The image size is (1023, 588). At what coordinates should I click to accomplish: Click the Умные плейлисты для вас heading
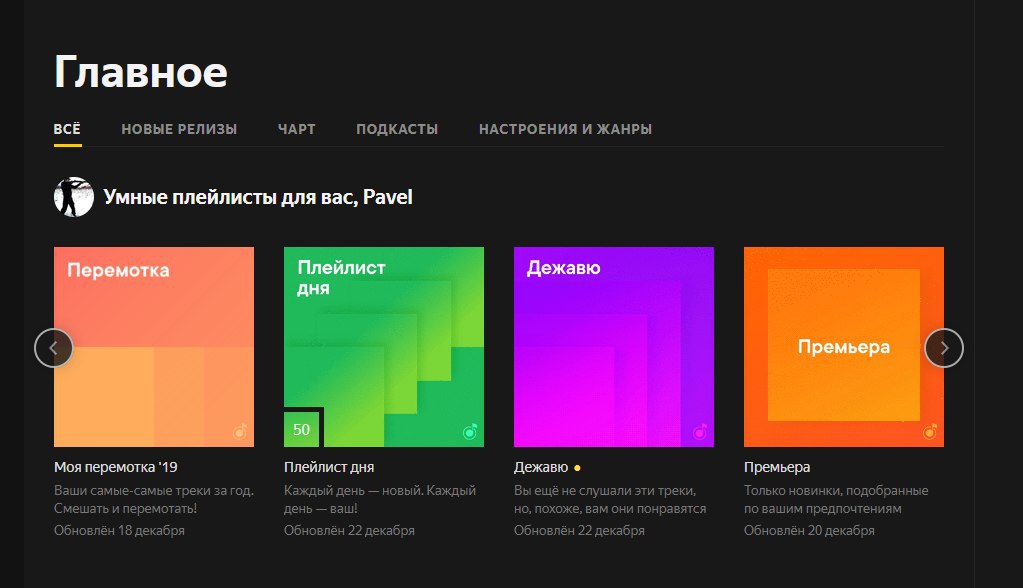coord(258,197)
